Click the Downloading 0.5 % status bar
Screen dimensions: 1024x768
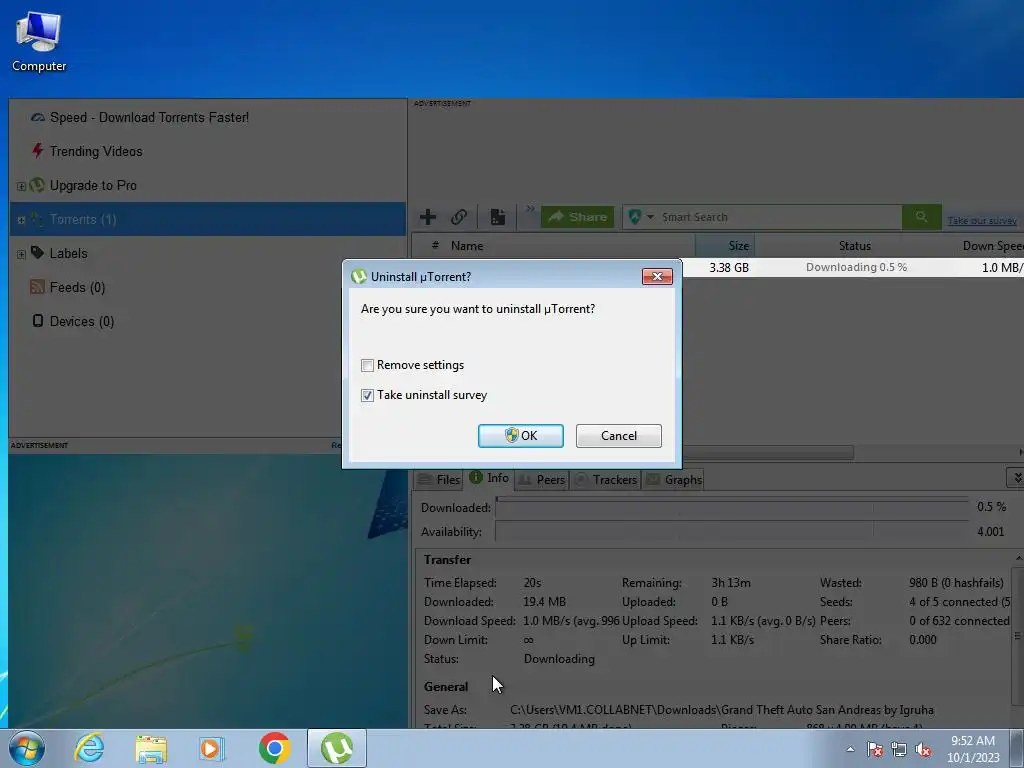point(856,267)
